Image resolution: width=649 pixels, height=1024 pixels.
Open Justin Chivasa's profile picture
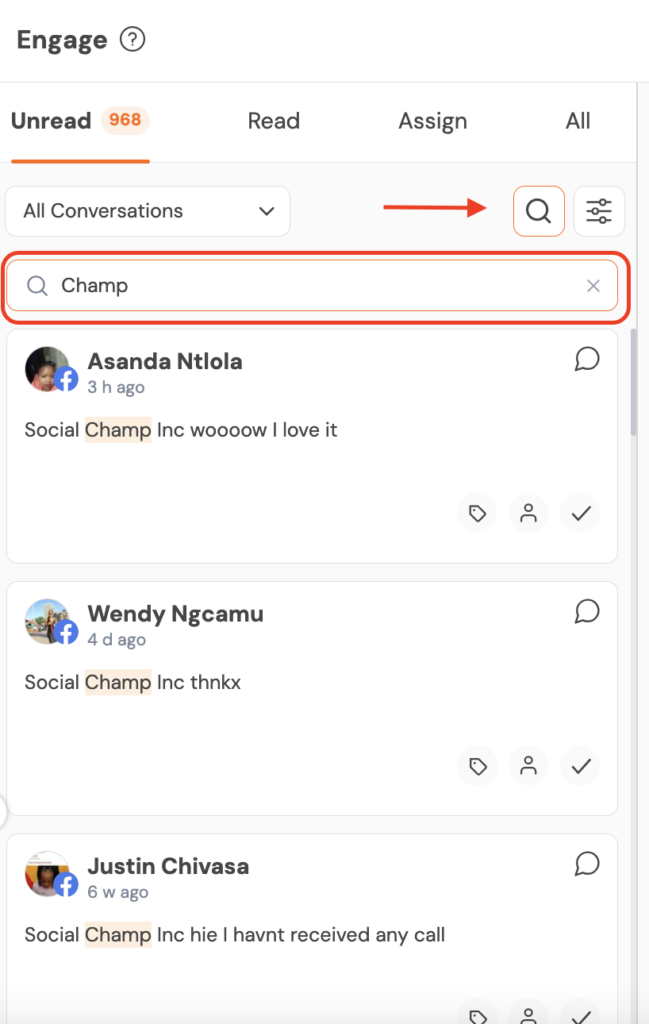(47, 872)
